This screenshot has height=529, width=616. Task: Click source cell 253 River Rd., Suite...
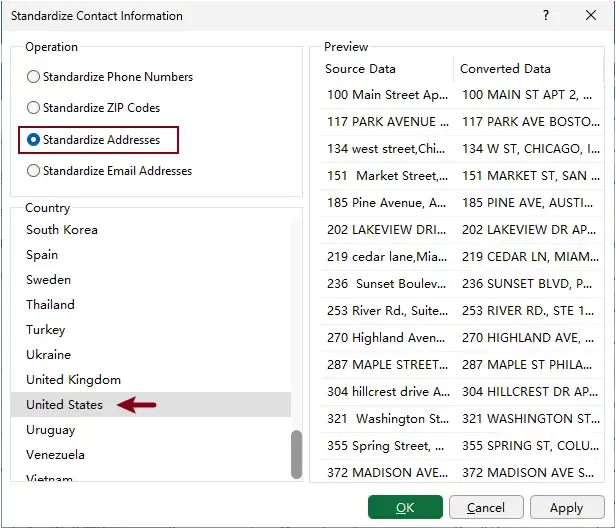[x=387, y=311]
